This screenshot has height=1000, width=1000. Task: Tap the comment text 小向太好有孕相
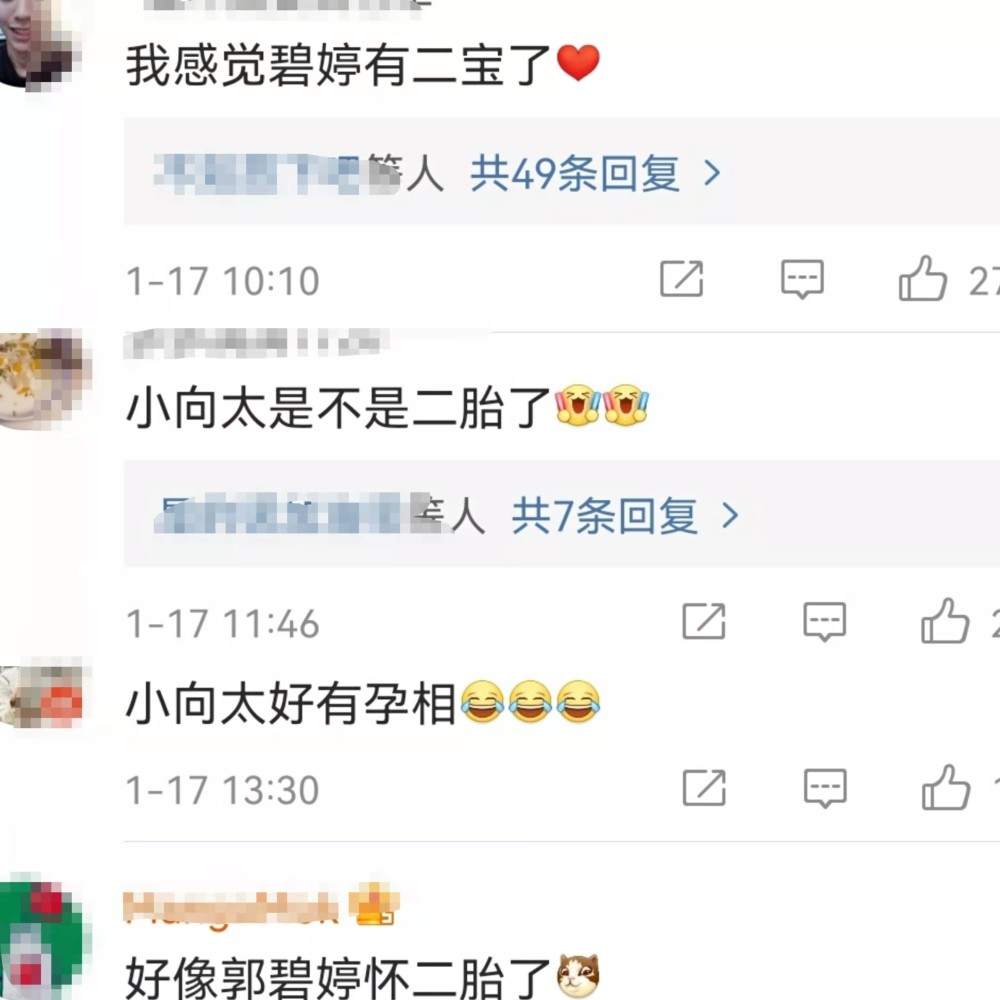pos(291,703)
